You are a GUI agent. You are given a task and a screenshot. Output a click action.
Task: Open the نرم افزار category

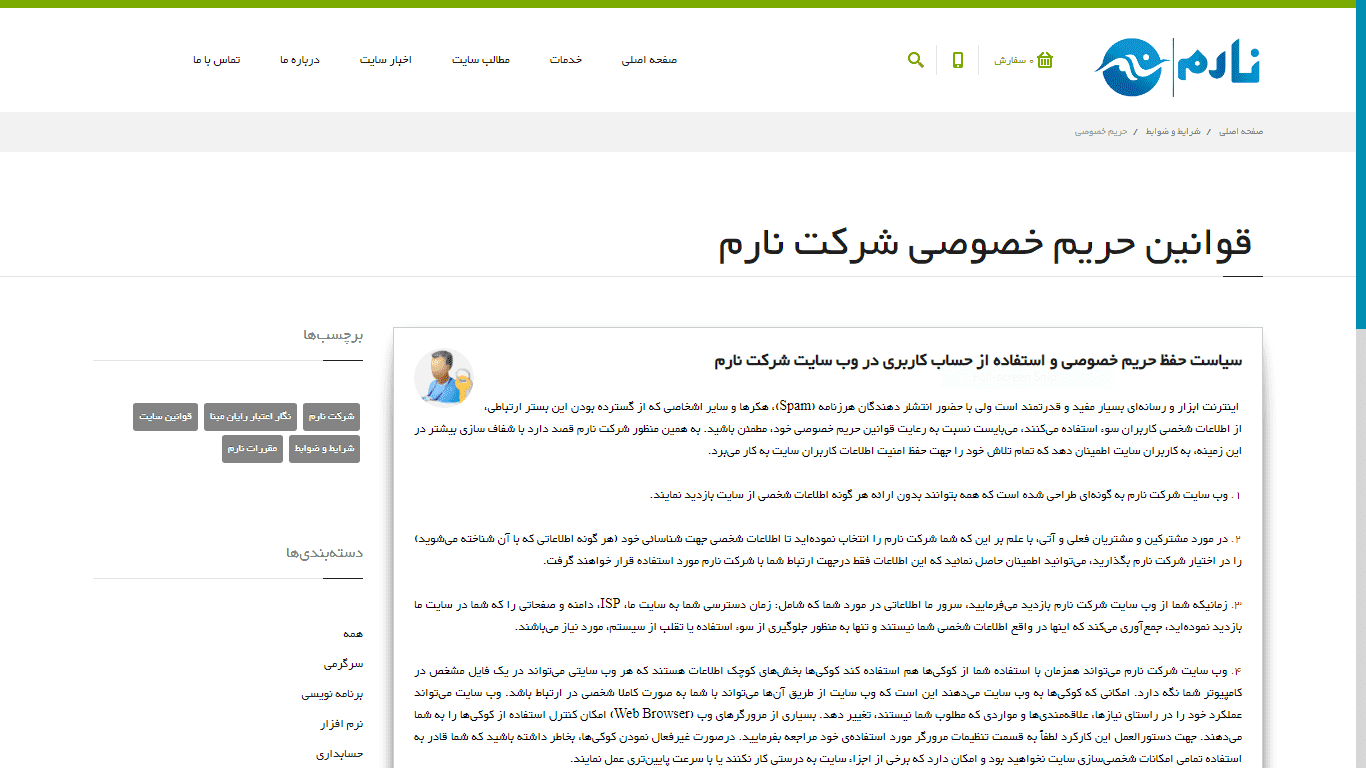coord(341,724)
